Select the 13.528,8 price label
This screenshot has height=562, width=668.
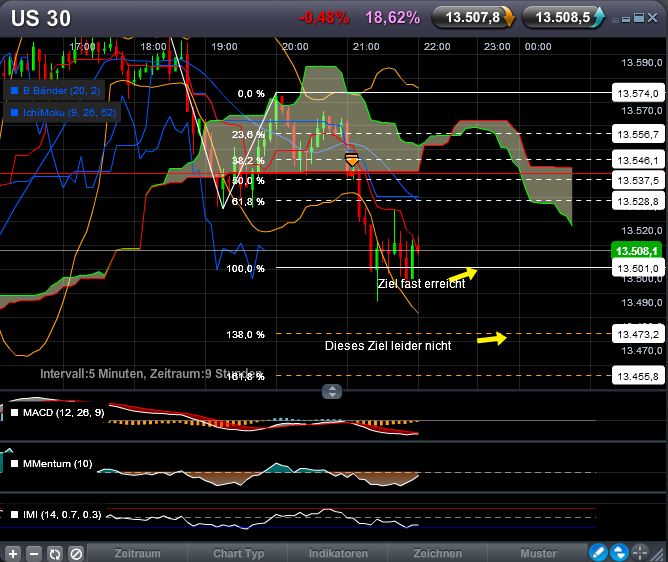(x=638, y=201)
